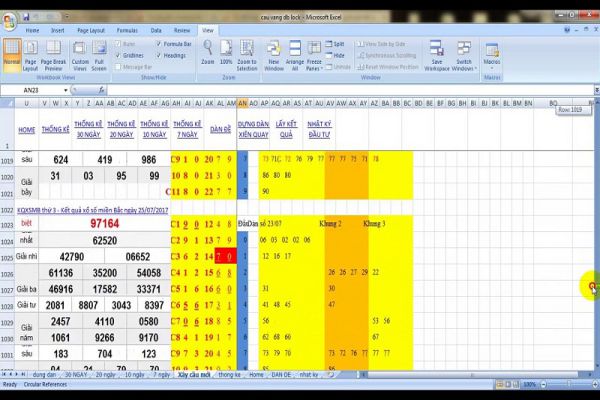
Task: Click THỐNG KÊ 30 NGÀY link
Action: coord(88,129)
